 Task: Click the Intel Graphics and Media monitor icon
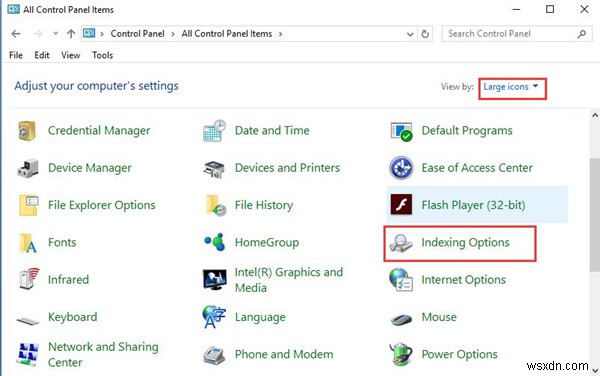(x=214, y=280)
